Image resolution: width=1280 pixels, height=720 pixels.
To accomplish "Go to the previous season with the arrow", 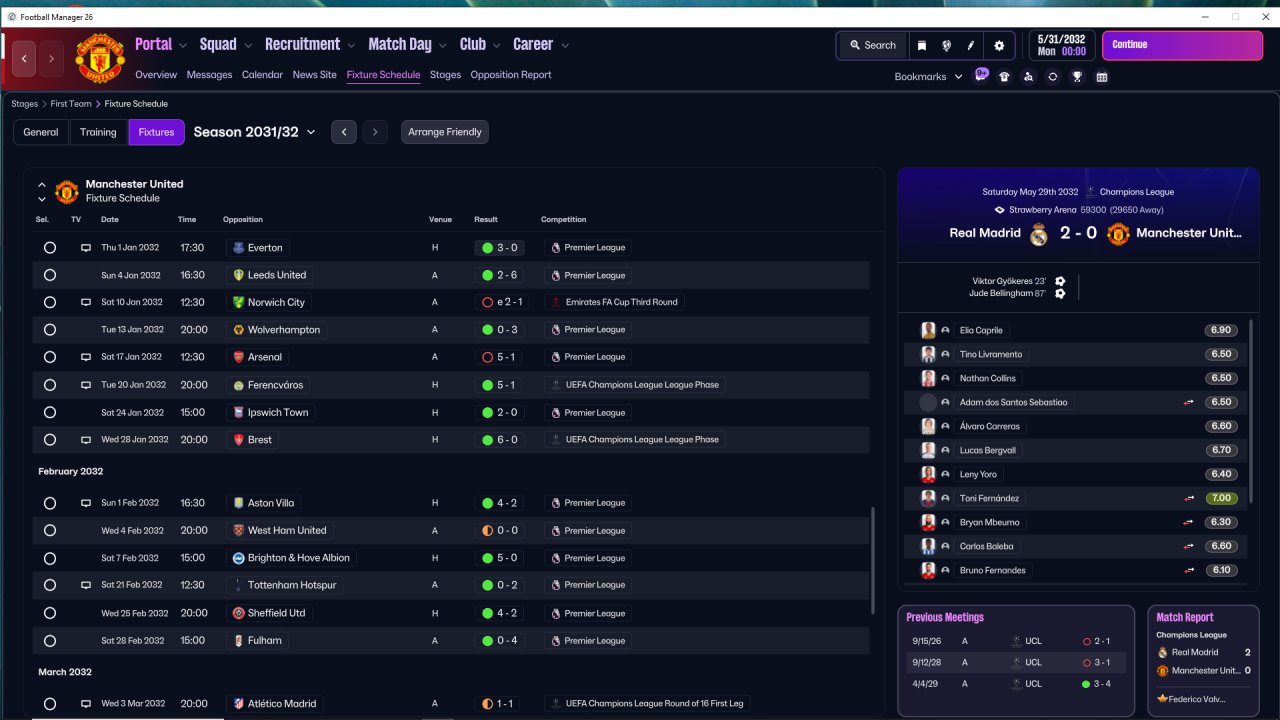I will [x=344, y=132].
